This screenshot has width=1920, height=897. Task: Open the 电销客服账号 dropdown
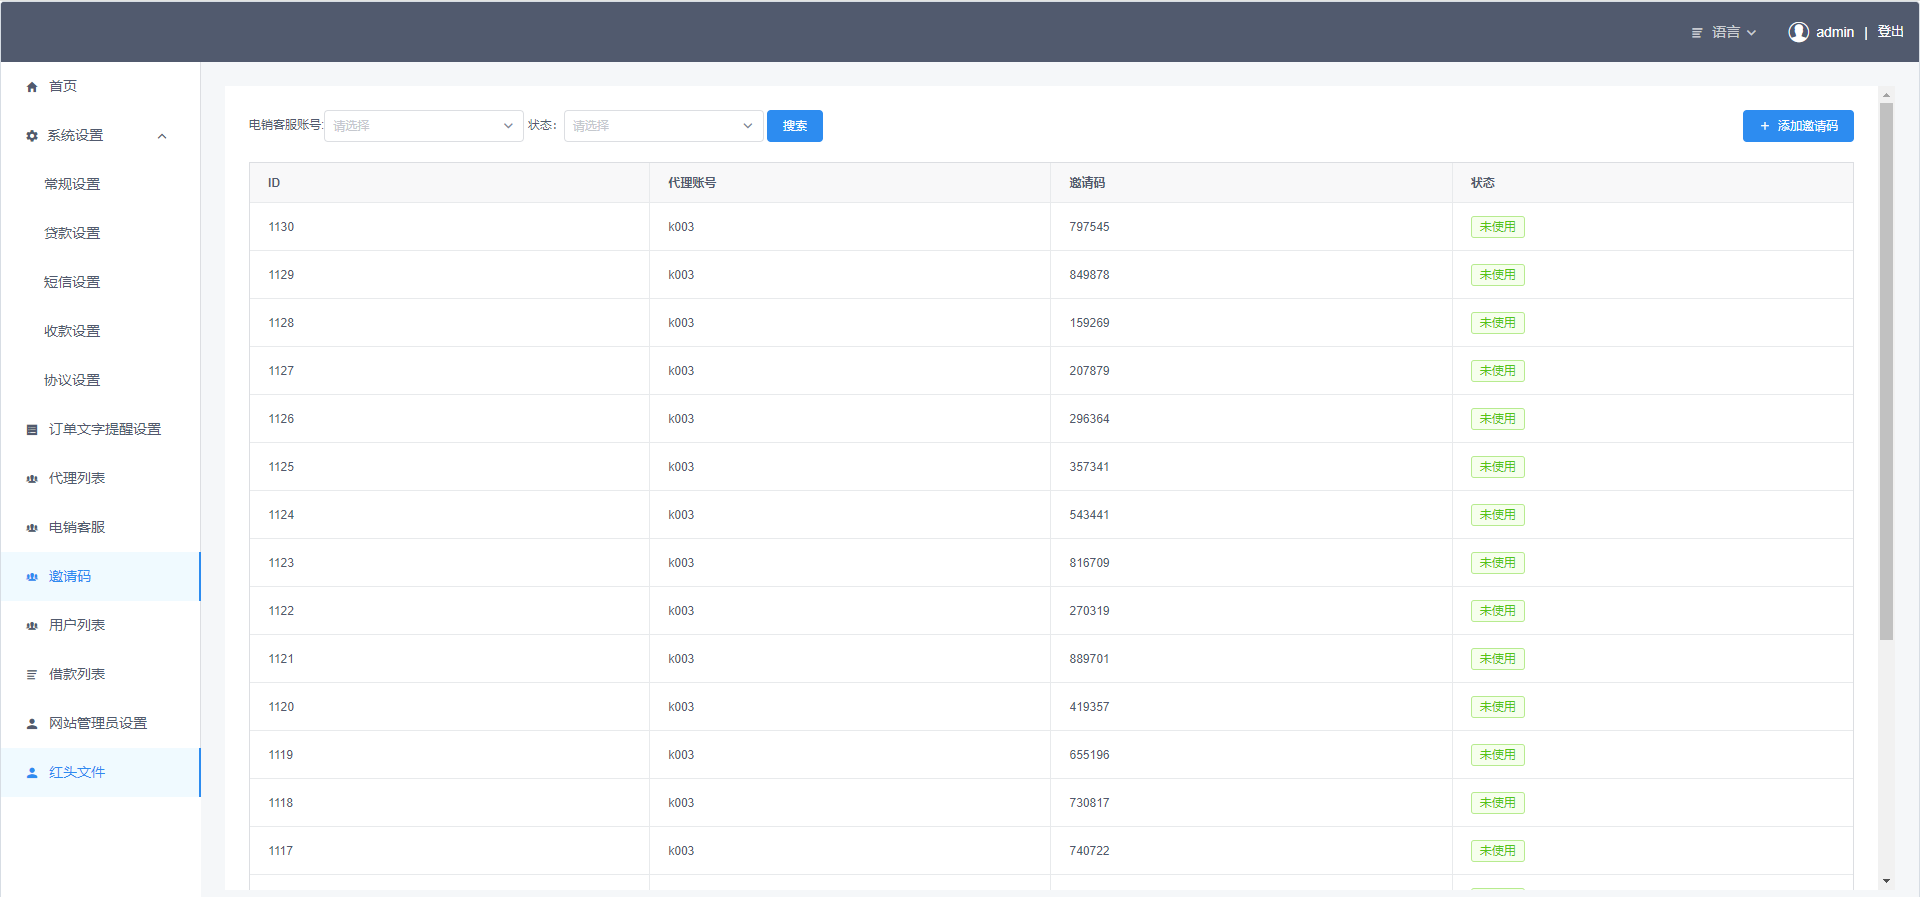tap(423, 126)
